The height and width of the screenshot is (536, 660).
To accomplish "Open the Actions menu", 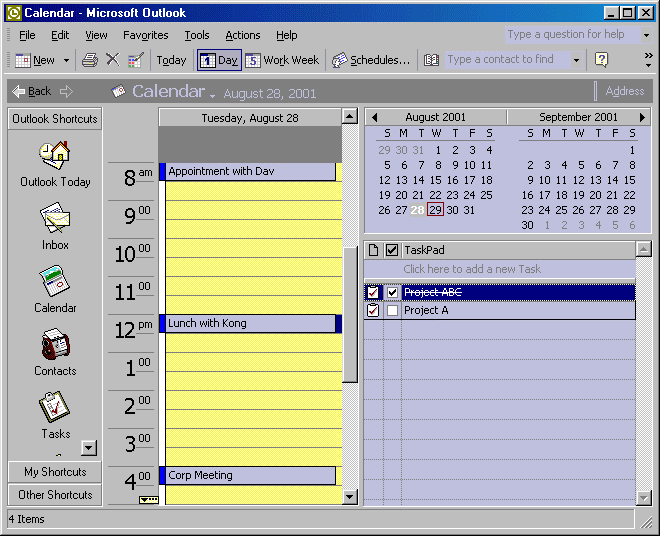I will (x=242, y=35).
